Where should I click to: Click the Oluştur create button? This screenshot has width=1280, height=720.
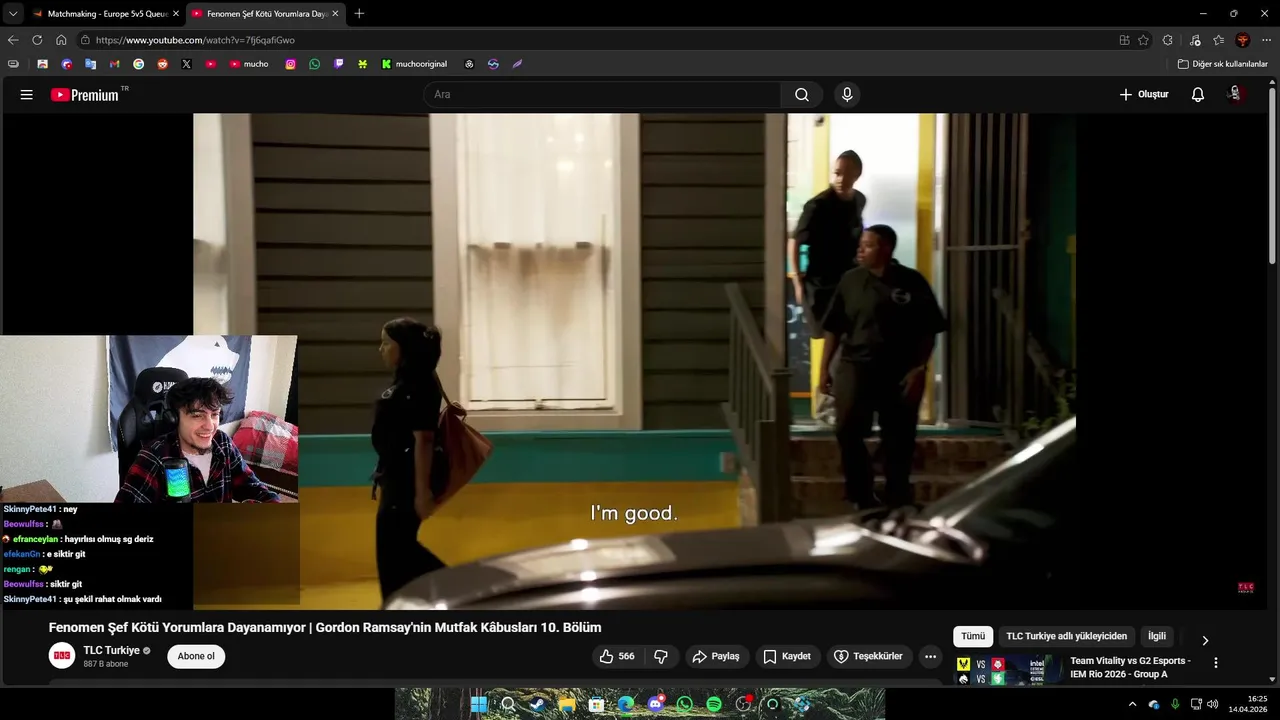point(1144,95)
